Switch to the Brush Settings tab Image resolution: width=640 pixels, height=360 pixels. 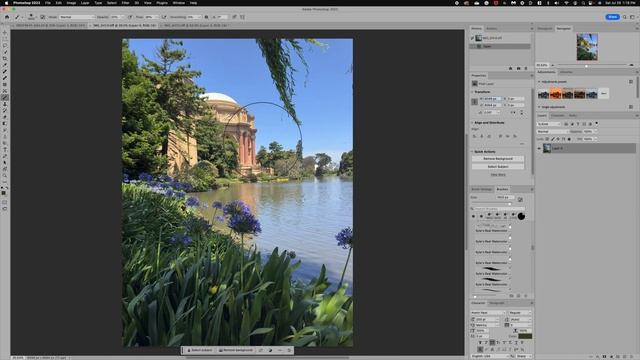(x=482, y=189)
